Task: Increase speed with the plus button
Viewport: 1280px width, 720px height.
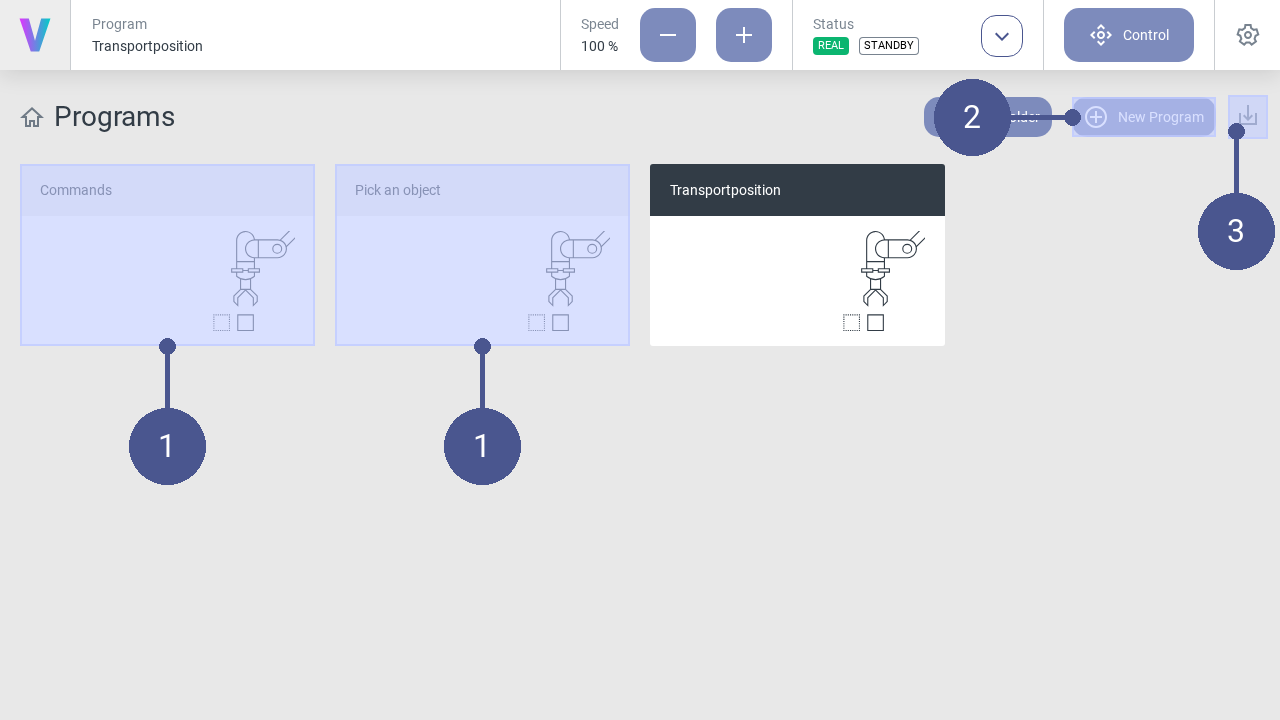Action: [743, 35]
